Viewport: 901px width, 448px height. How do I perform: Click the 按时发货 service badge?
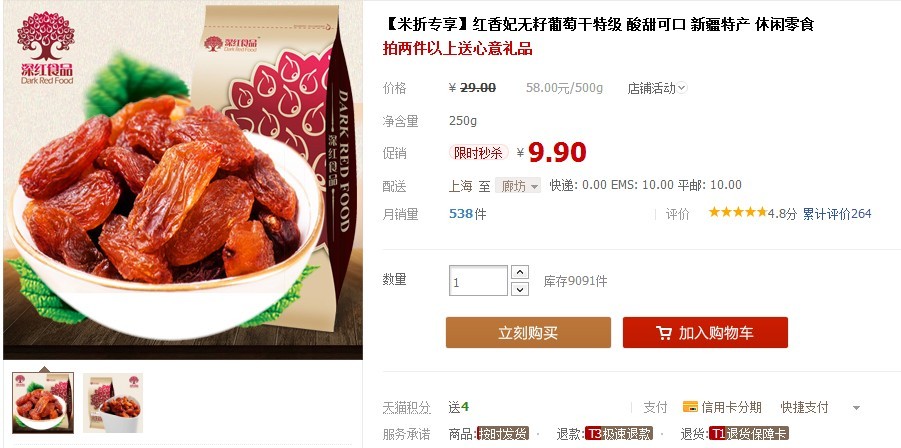pos(503,434)
